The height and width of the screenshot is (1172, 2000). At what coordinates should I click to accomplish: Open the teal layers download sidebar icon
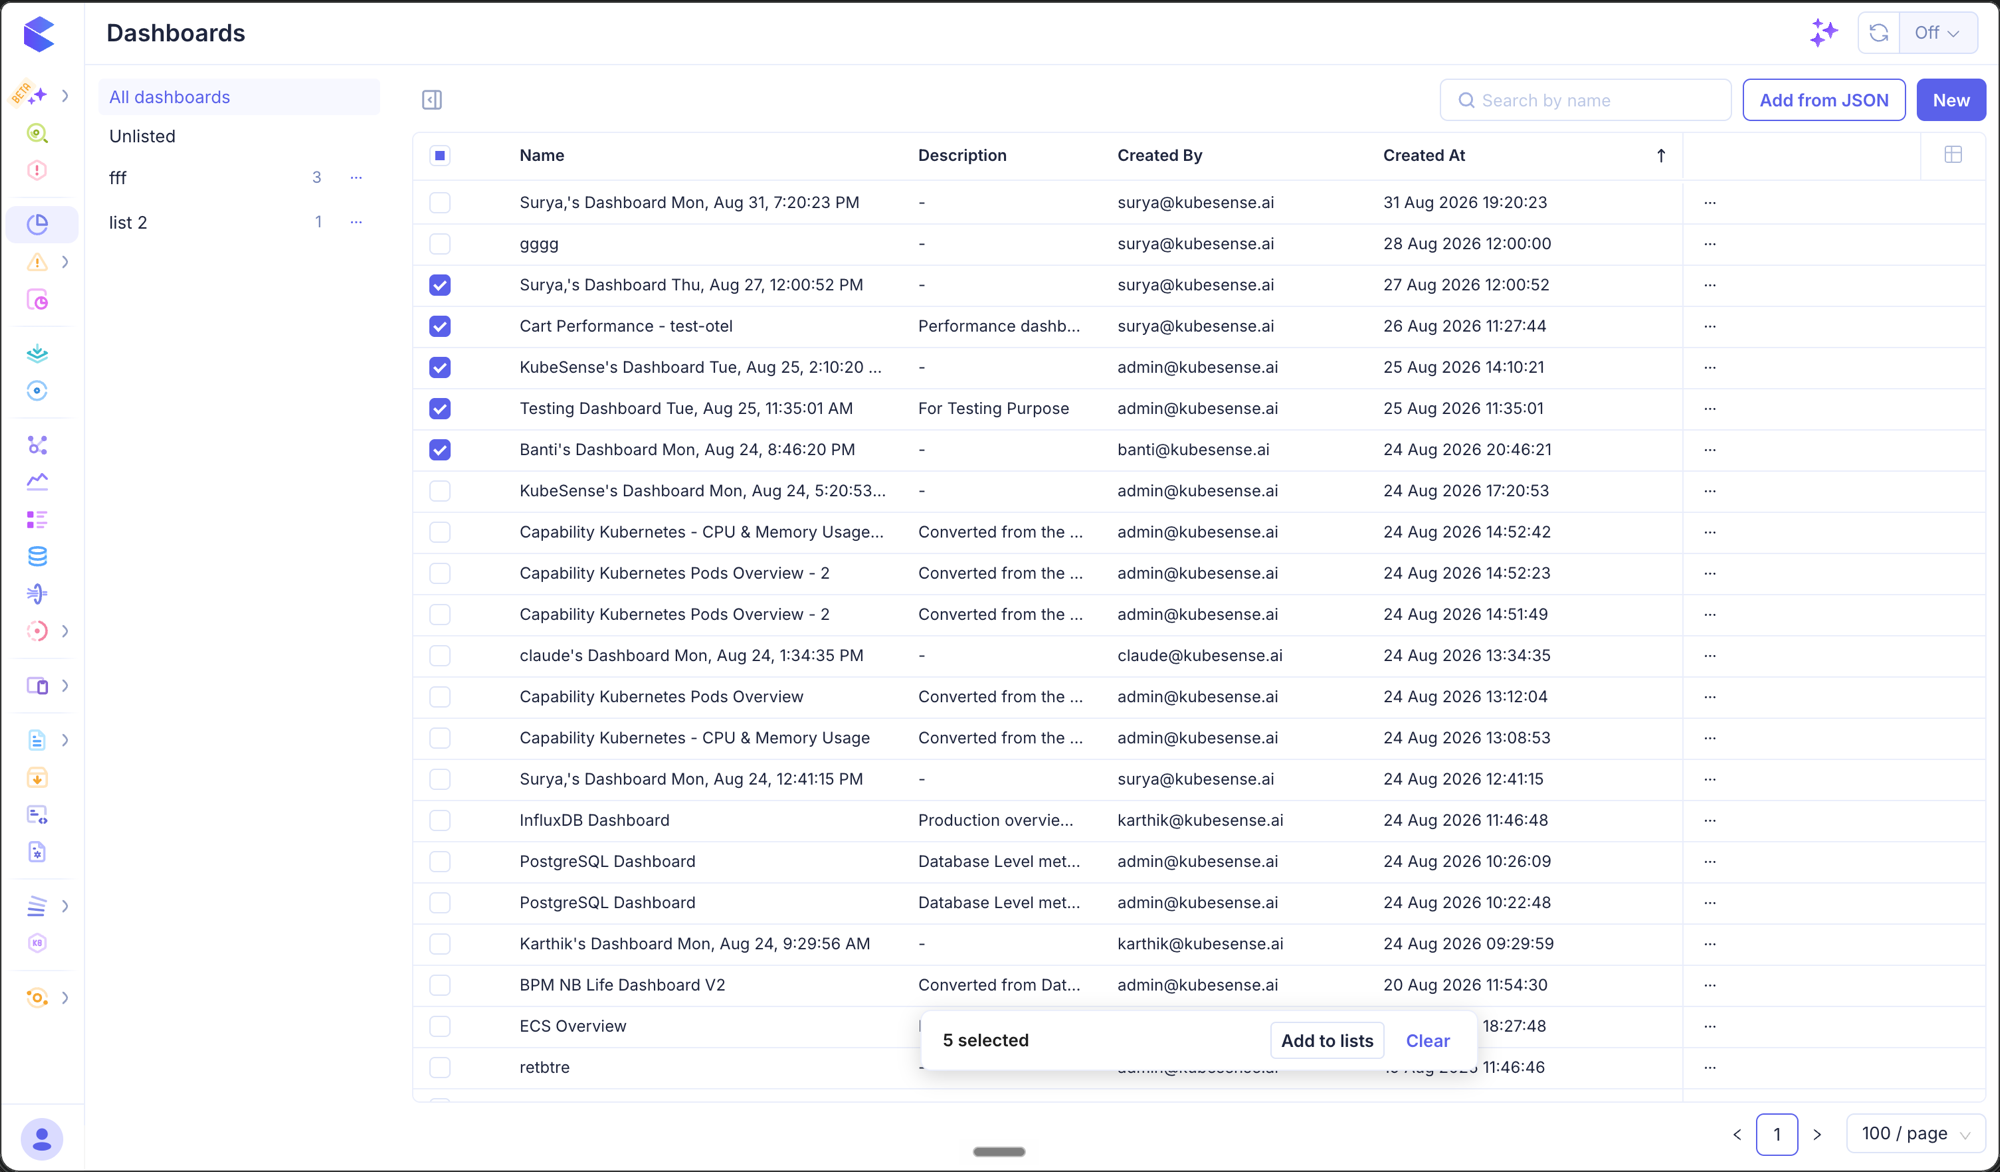tap(37, 353)
